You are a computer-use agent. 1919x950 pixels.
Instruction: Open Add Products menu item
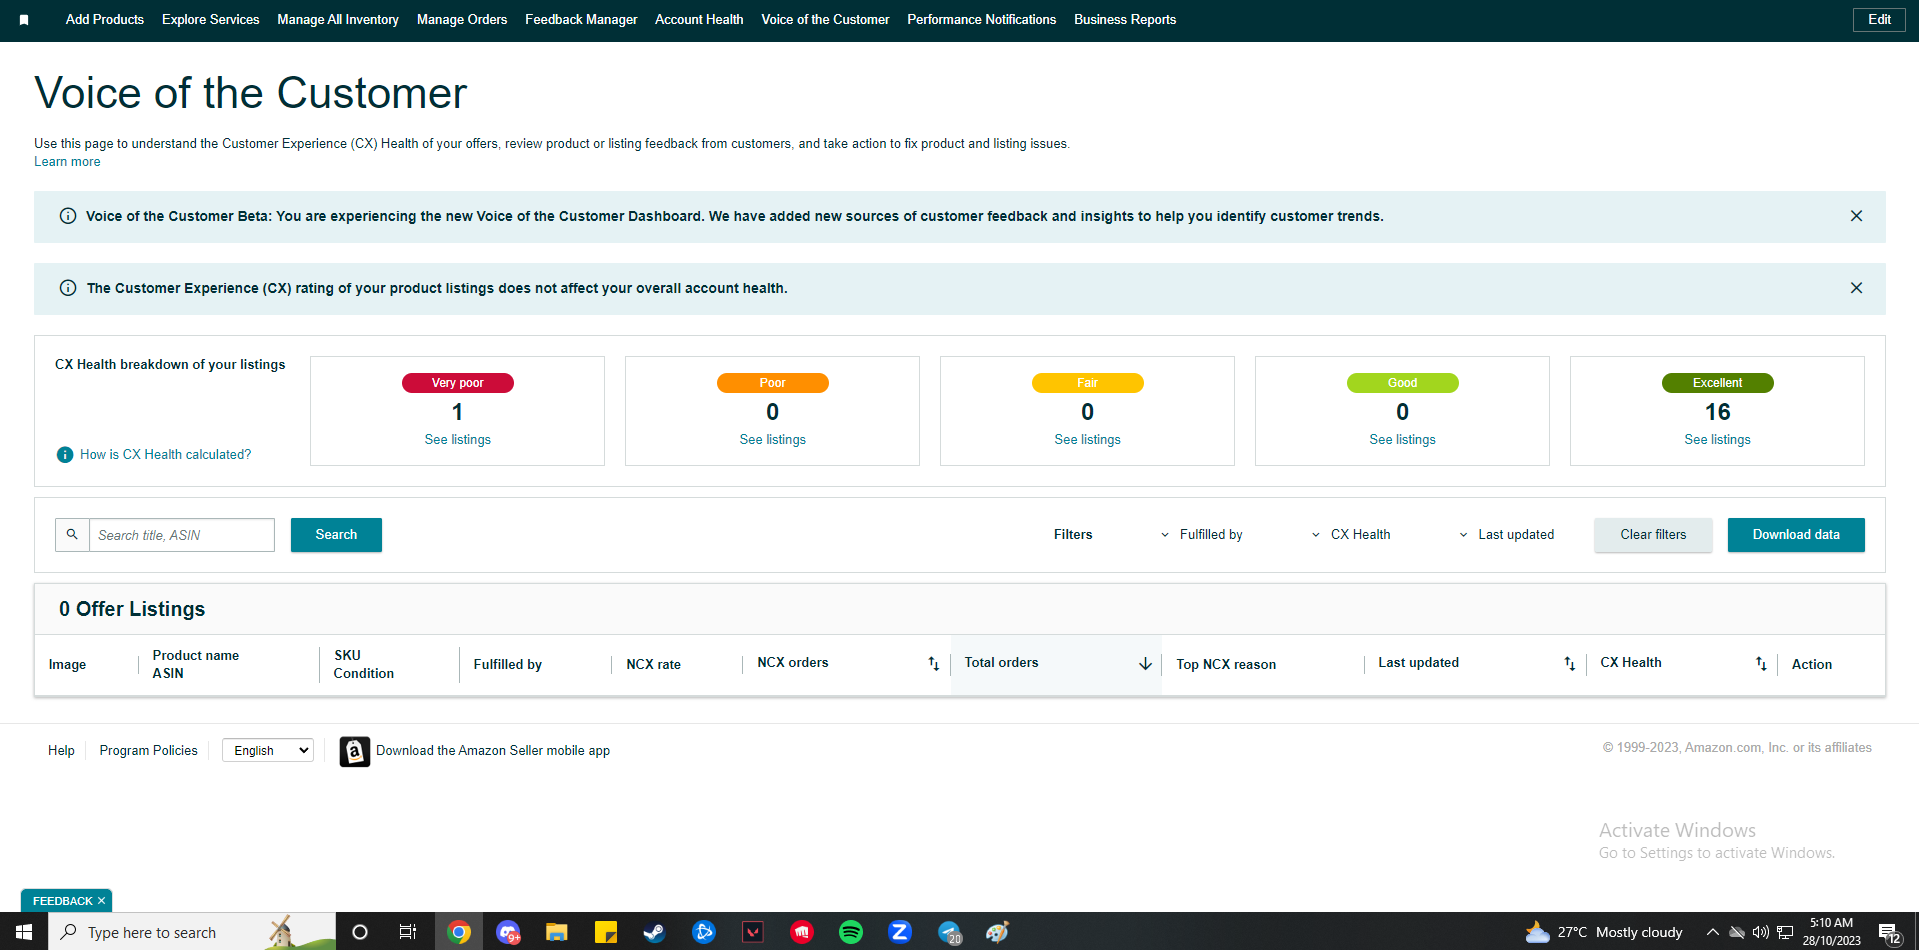(x=105, y=20)
